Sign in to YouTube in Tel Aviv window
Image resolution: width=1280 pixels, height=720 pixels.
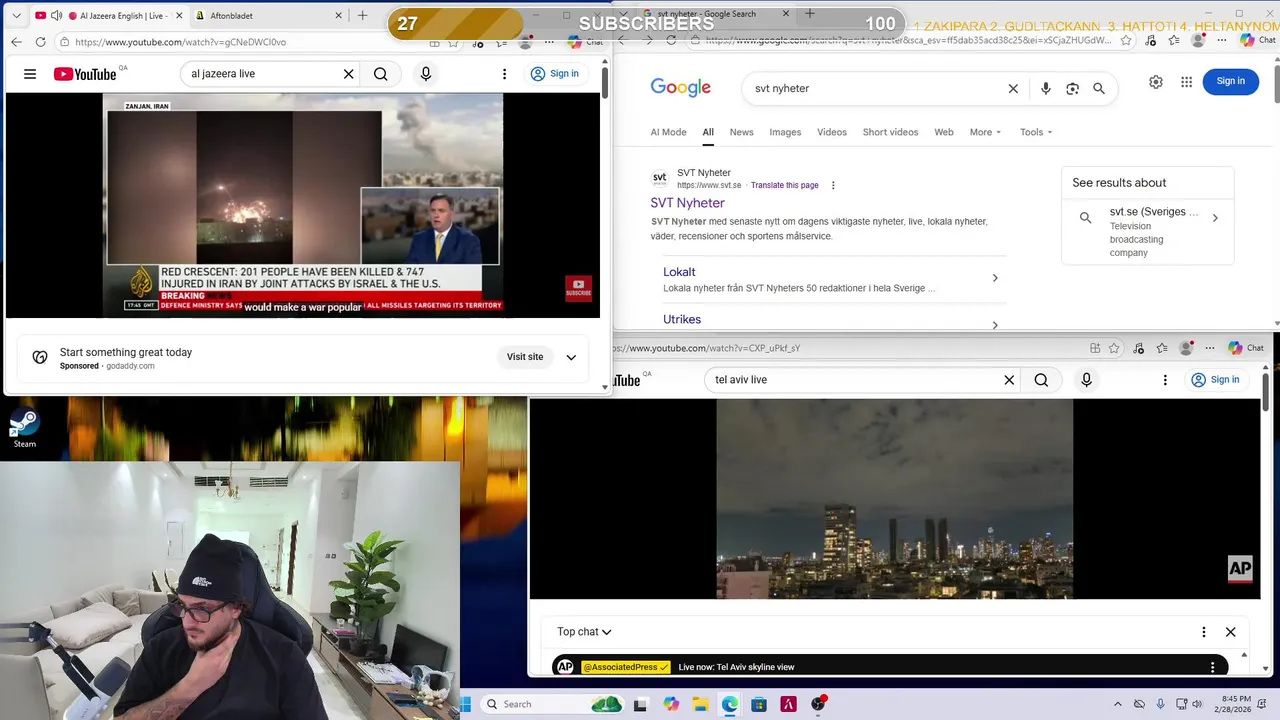click(1215, 380)
